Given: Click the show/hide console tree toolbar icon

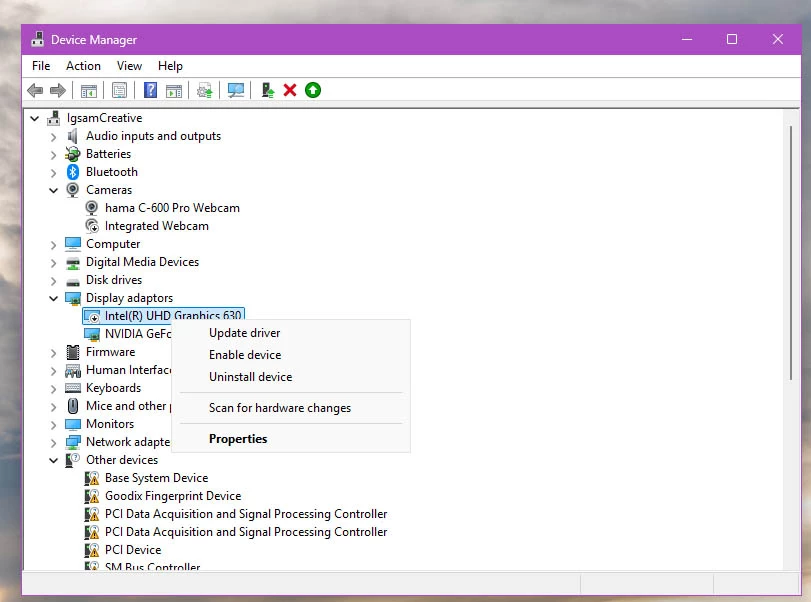Looking at the screenshot, I should (x=88, y=91).
